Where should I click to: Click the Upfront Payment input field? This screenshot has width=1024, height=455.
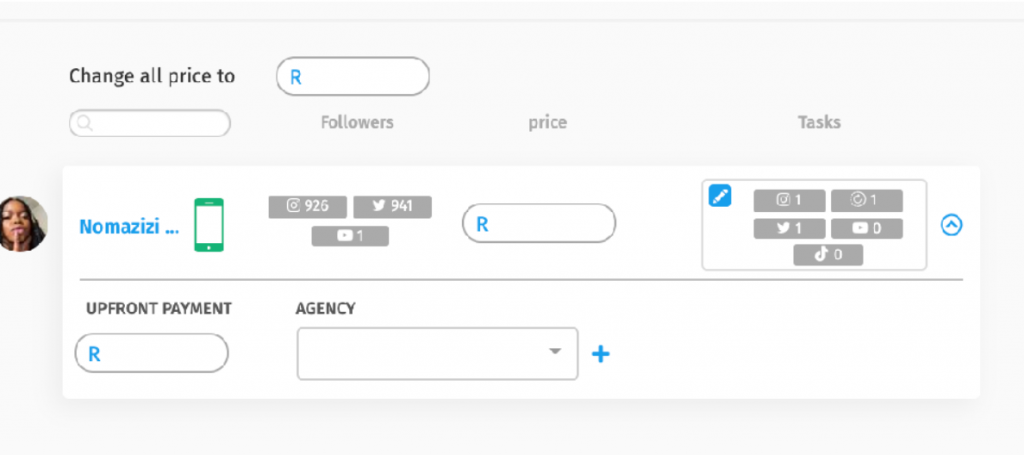tap(152, 353)
